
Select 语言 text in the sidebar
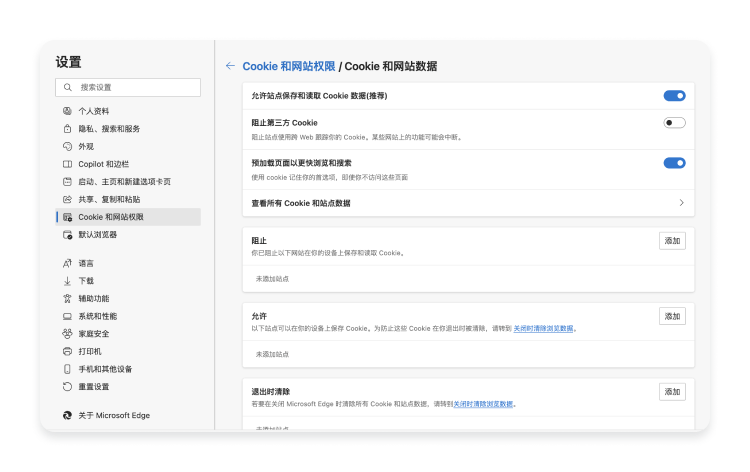click(x=86, y=263)
